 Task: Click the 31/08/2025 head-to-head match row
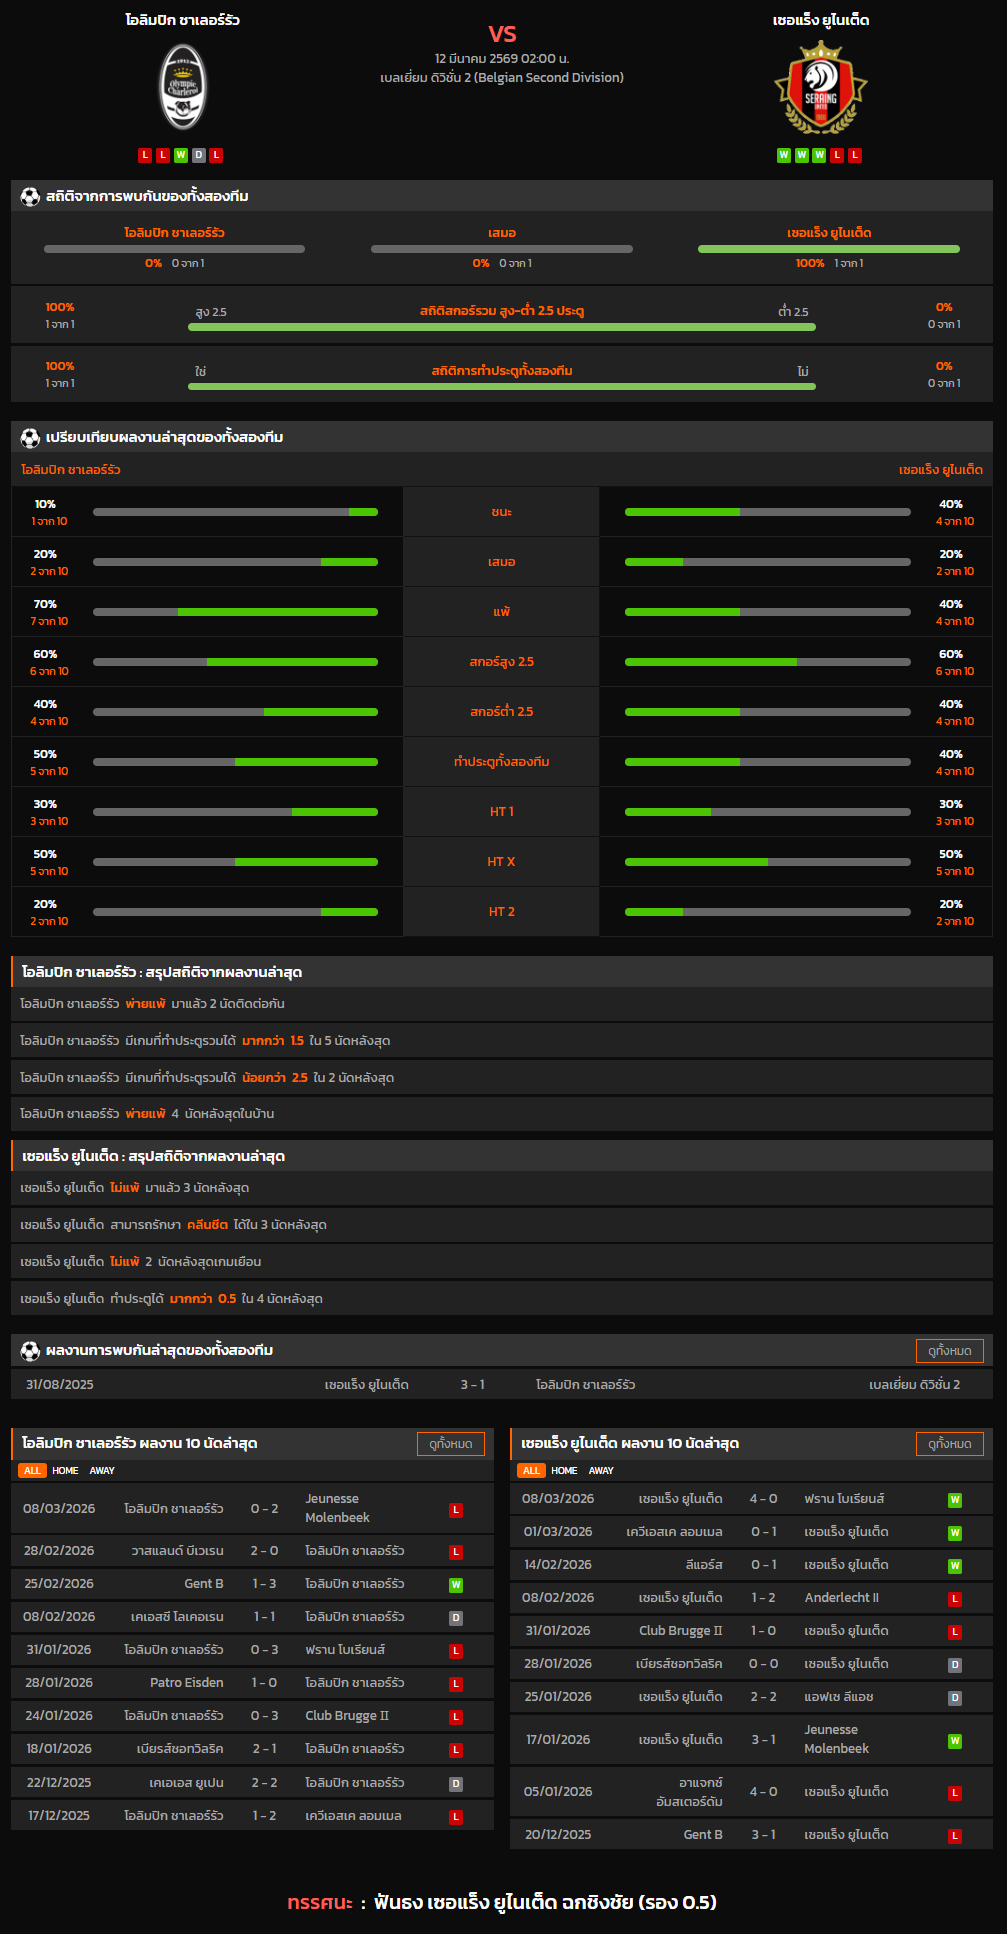point(501,1385)
